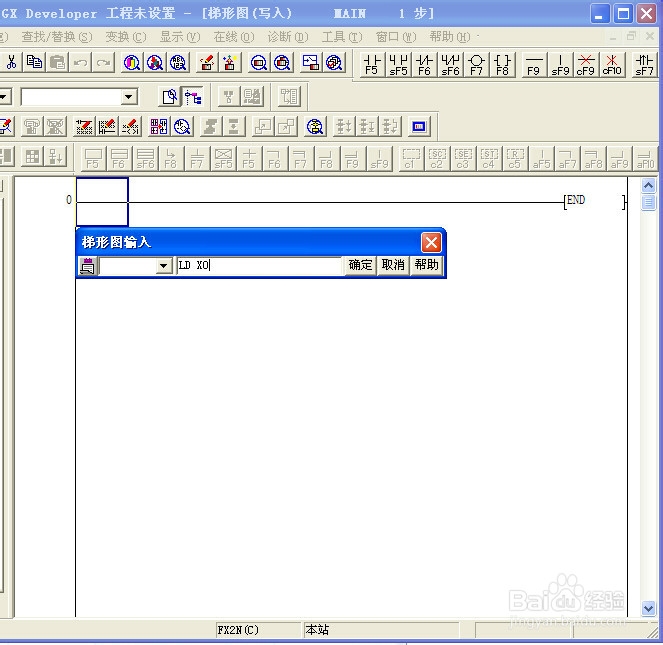Insert closed branch contact sF6 icon
This screenshot has width=663, height=645.
(450, 65)
